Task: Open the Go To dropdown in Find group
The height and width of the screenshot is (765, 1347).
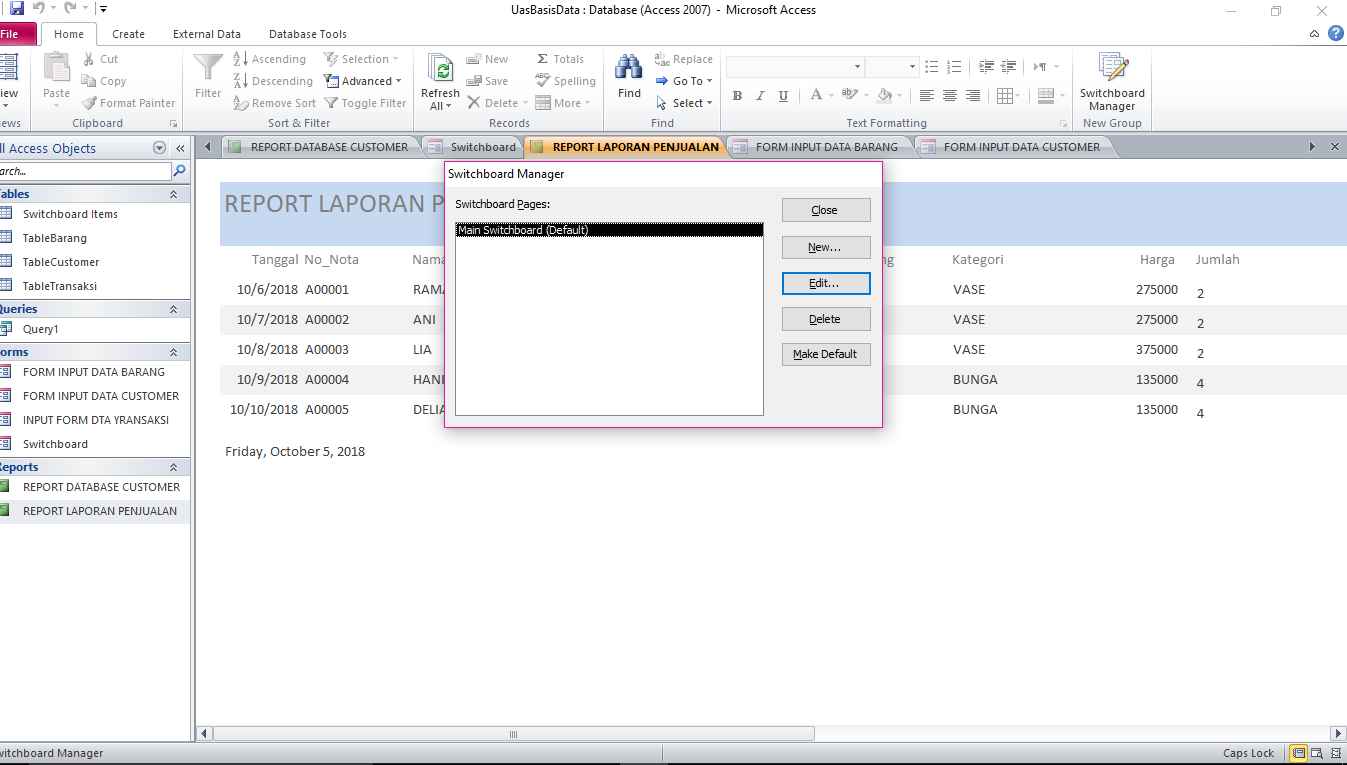Action: (x=684, y=80)
